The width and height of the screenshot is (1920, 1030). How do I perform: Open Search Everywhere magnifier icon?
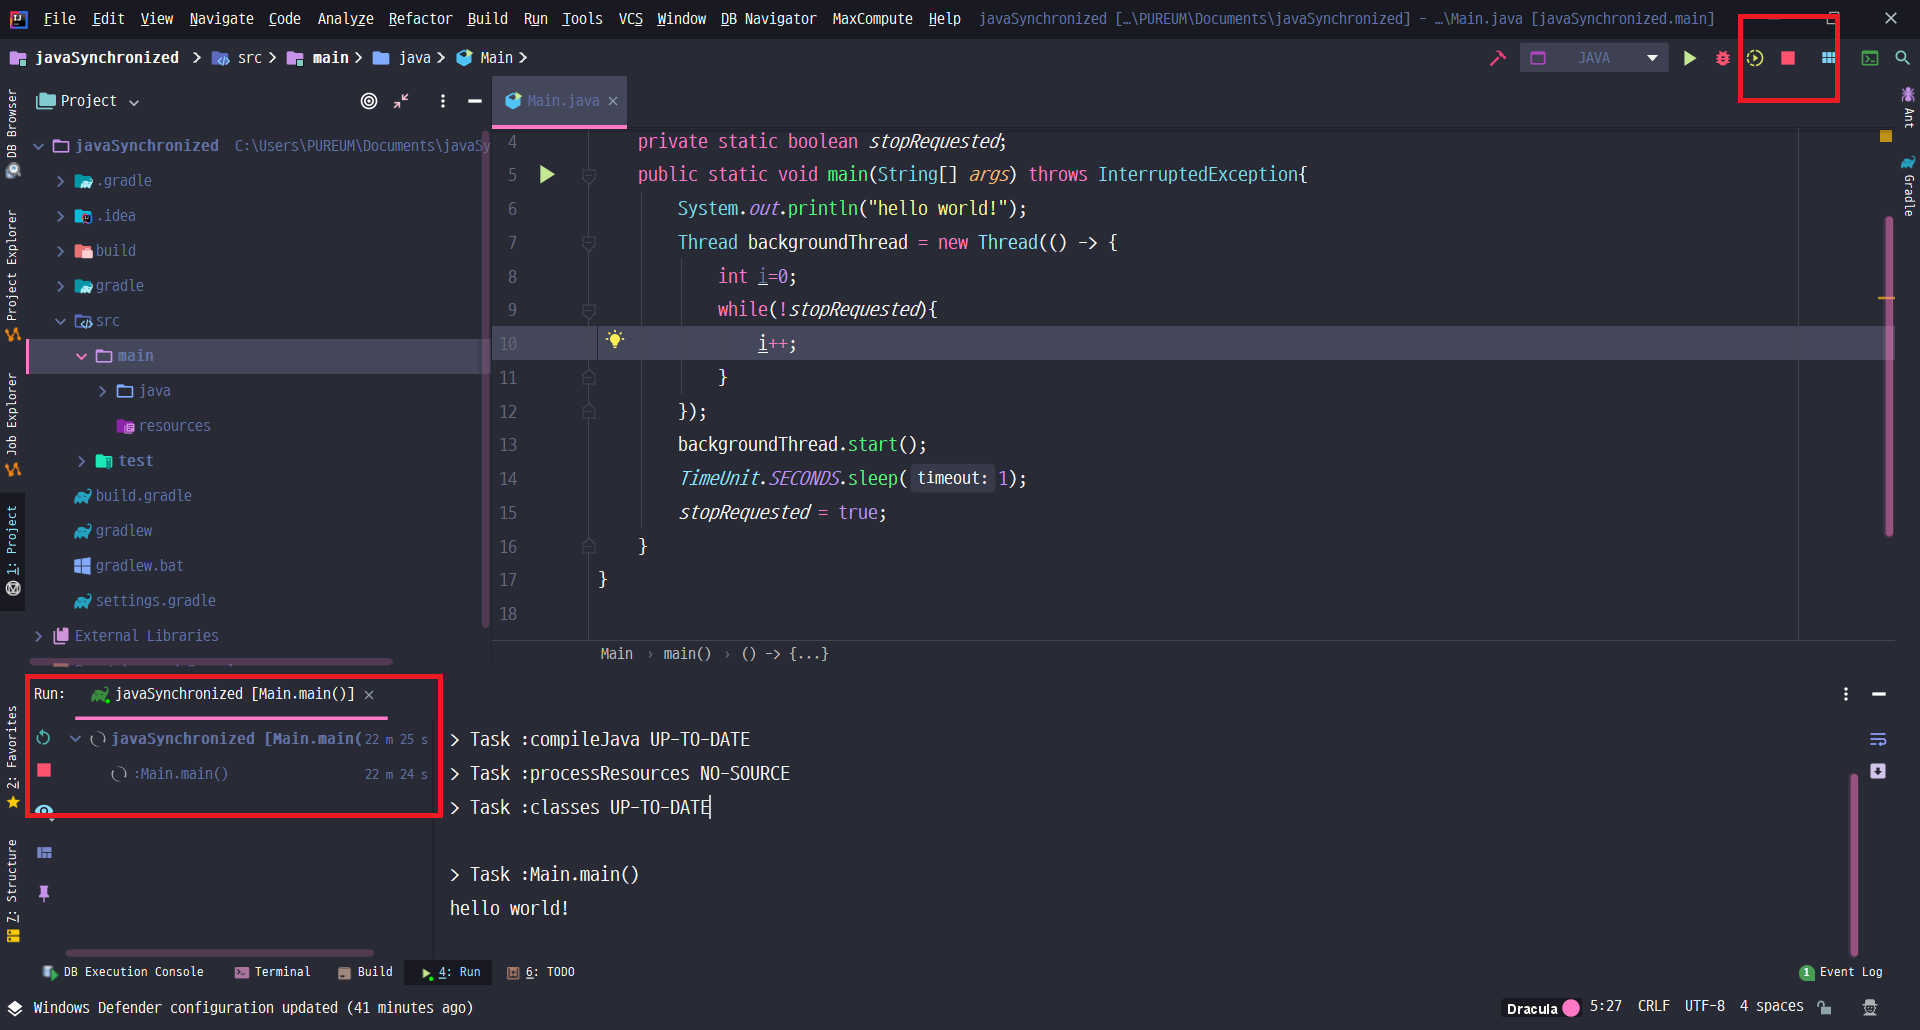[1902, 58]
